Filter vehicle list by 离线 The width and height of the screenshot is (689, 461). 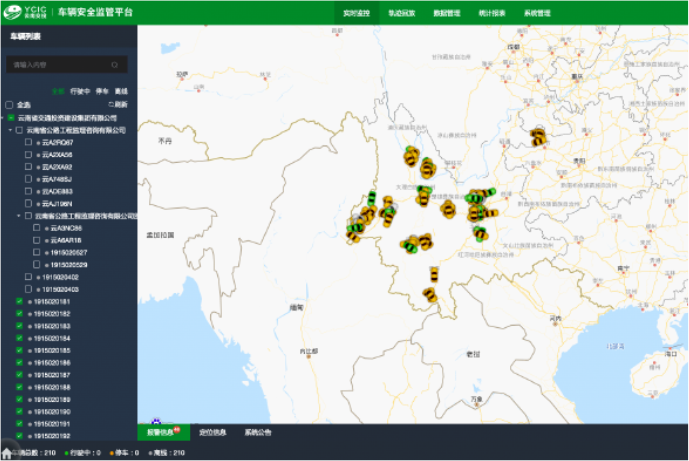point(121,91)
